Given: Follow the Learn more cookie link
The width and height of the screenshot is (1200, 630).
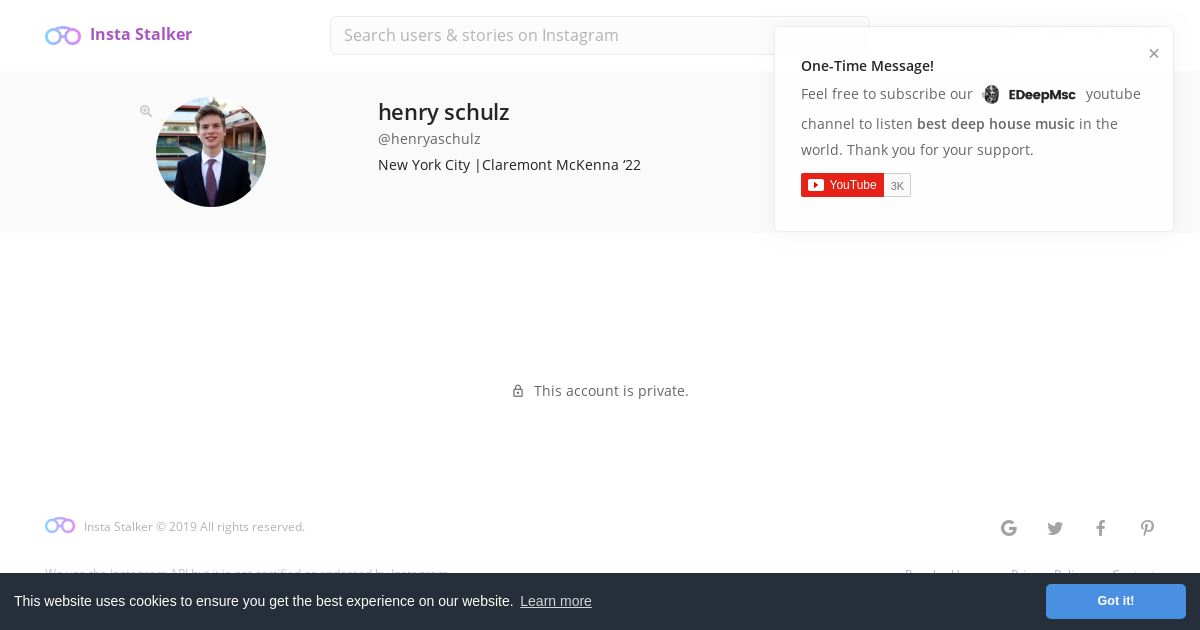Looking at the screenshot, I should click(x=556, y=601).
